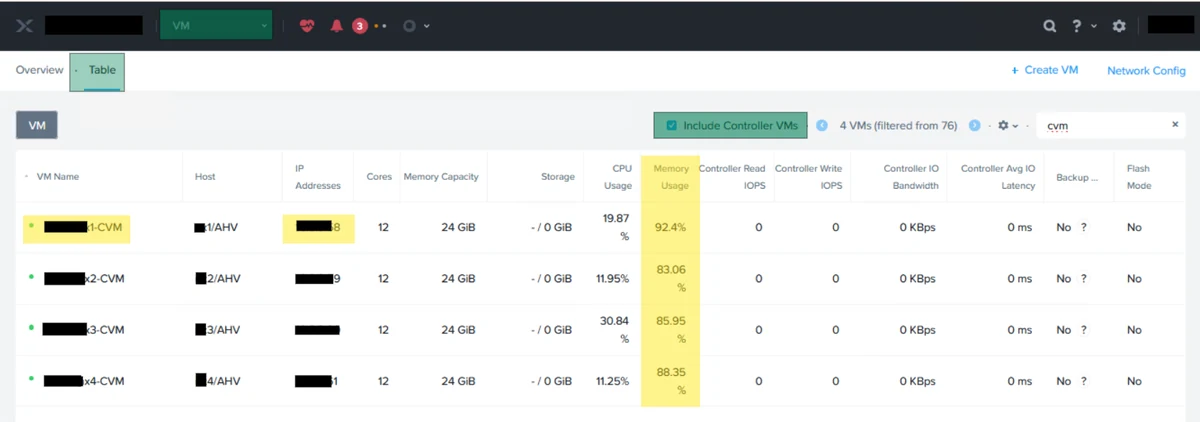Image resolution: width=1200 pixels, height=422 pixels.
Task: Click the 88.35 % memory usage value
Action: coord(671,381)
